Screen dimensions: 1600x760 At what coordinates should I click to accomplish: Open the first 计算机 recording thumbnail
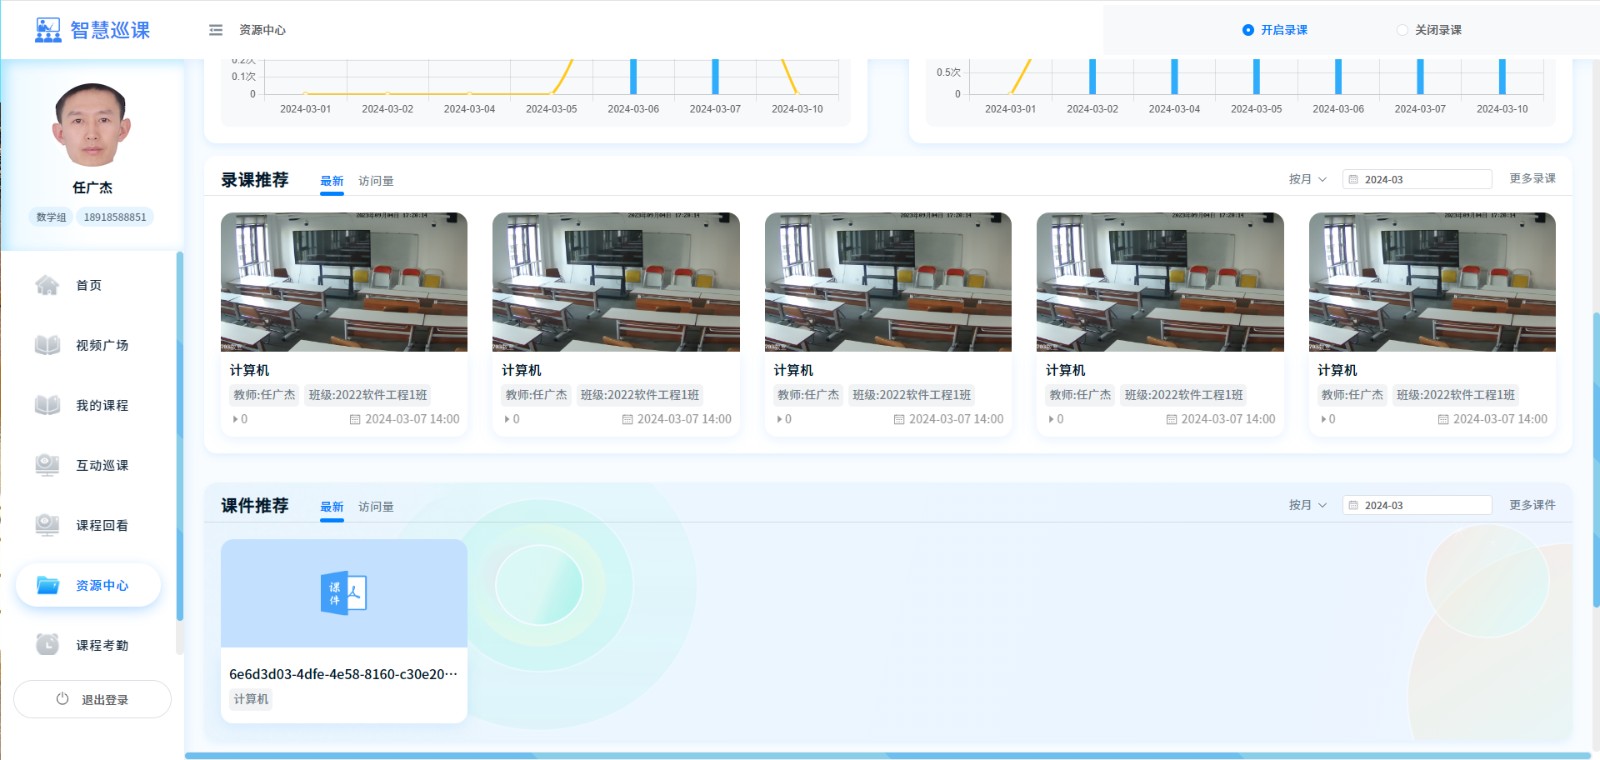tap(344, 282)
